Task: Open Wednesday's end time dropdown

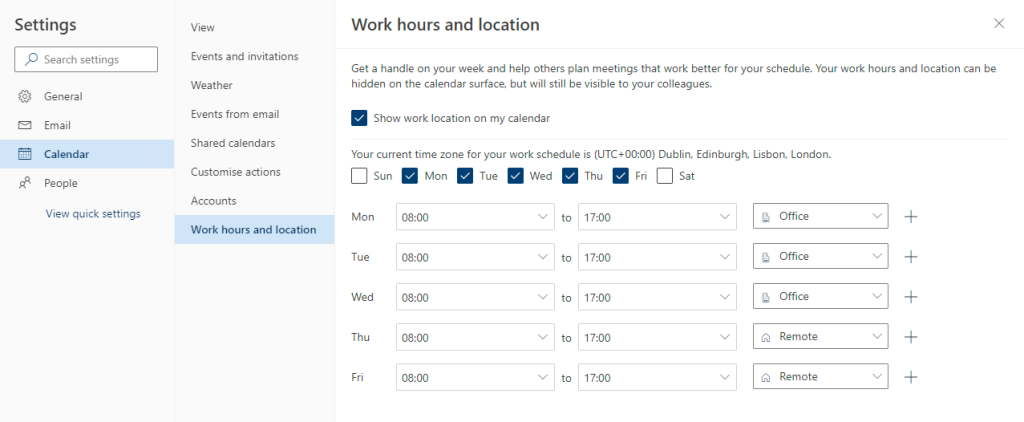Action: 657,297
